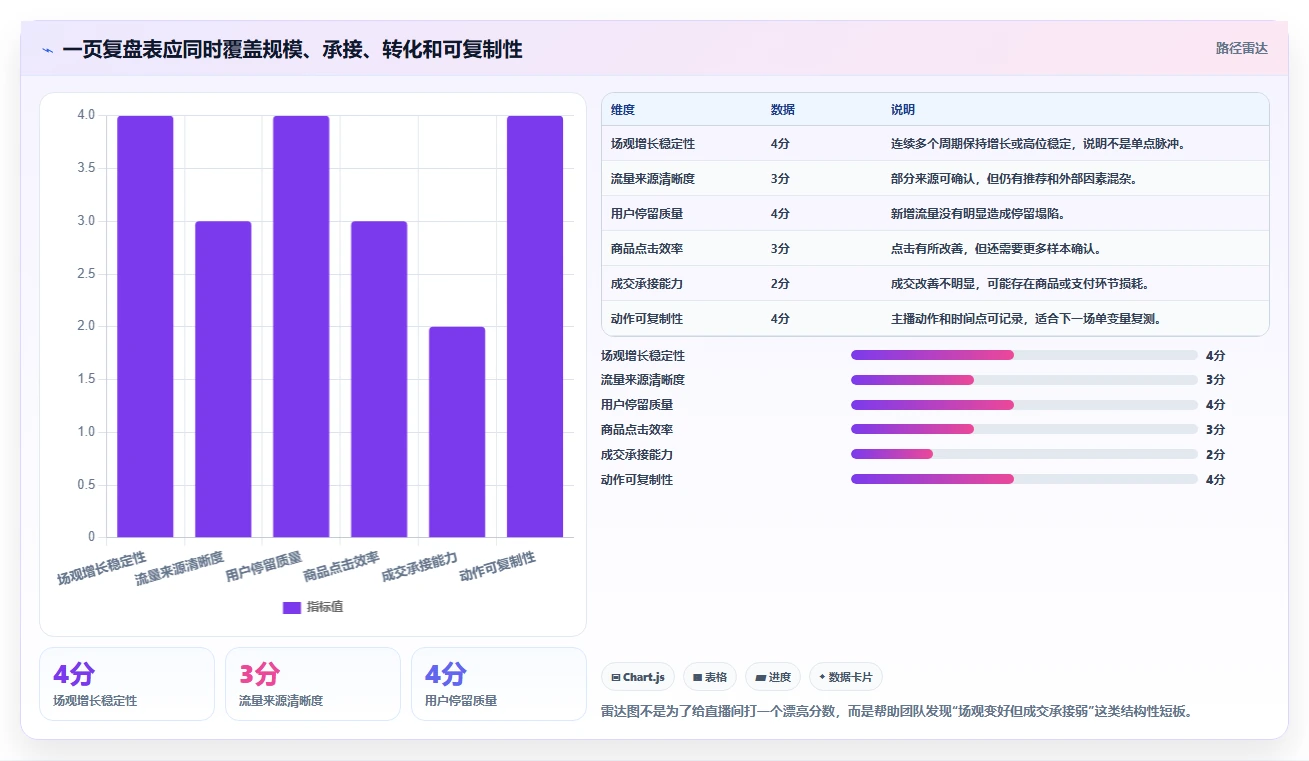The width and height of the screenshot is (1309, 761).
Task: Click the 成交承接能力 label in progress list
Action: 637,454
